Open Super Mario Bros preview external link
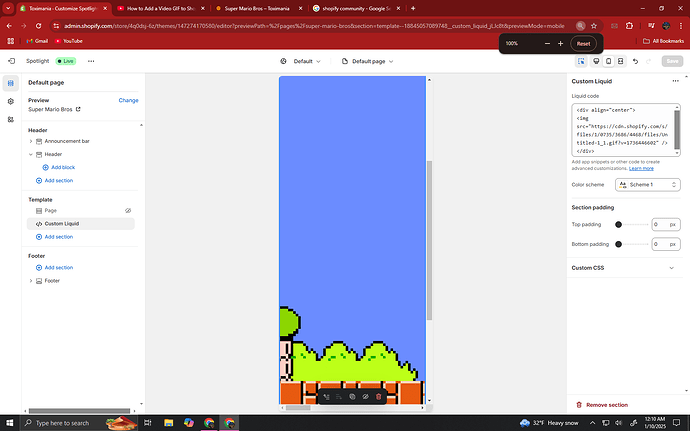 pos(78,109)
